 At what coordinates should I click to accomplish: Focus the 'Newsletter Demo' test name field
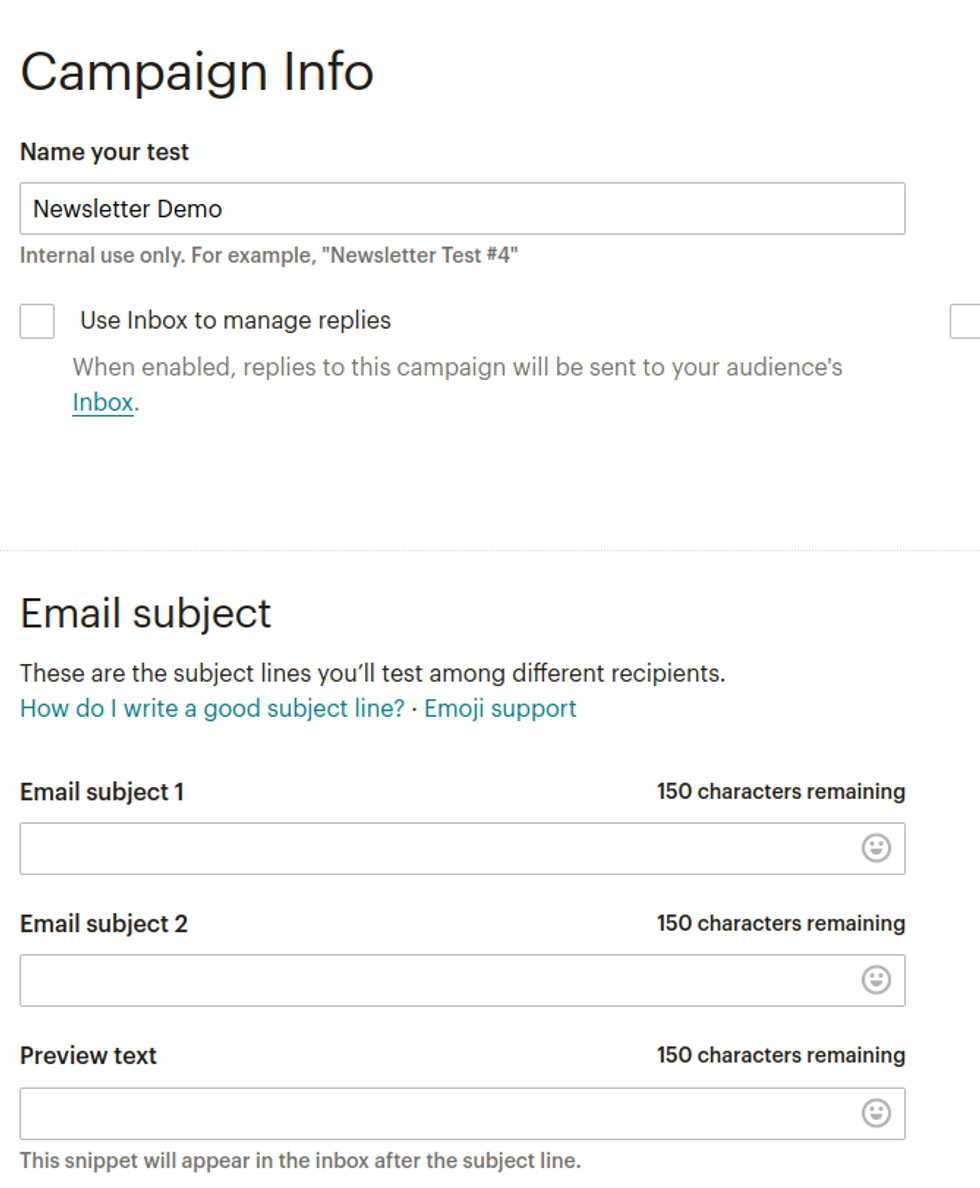(x=462, y=209)
